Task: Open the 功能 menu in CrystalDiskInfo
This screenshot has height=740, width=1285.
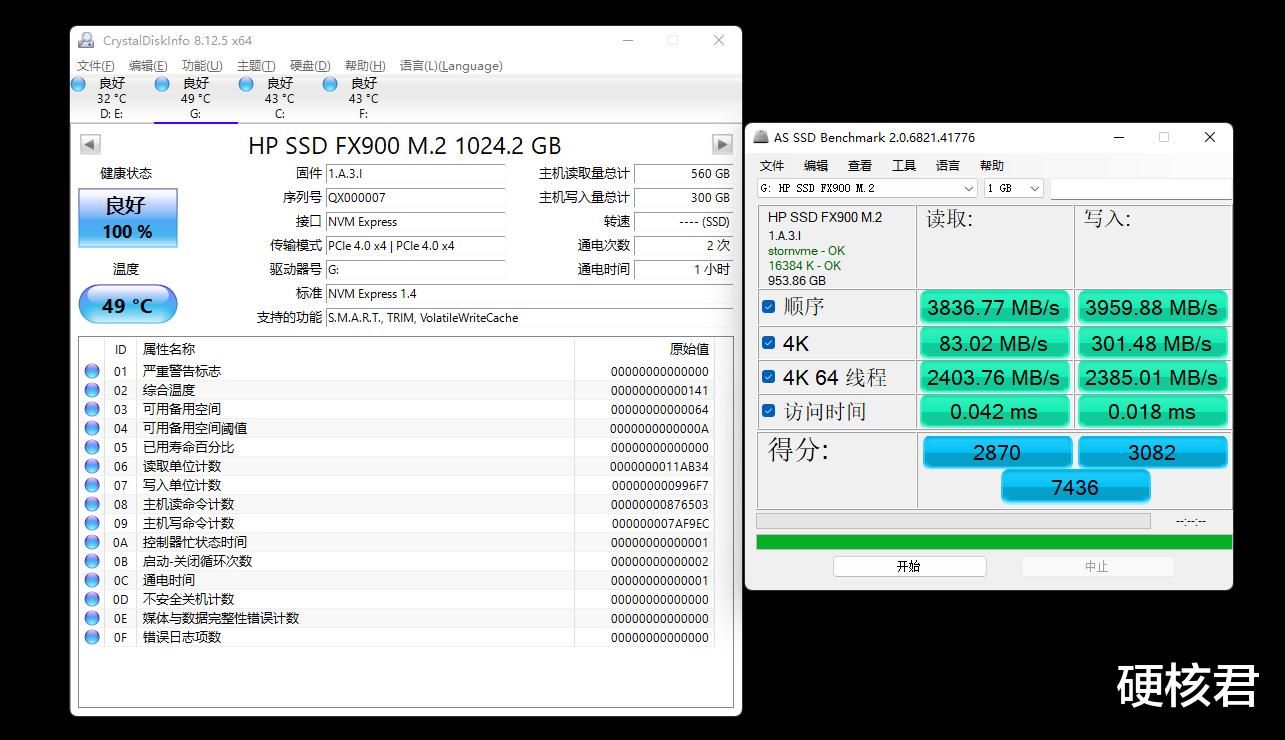Action: [x=203, y=65]
